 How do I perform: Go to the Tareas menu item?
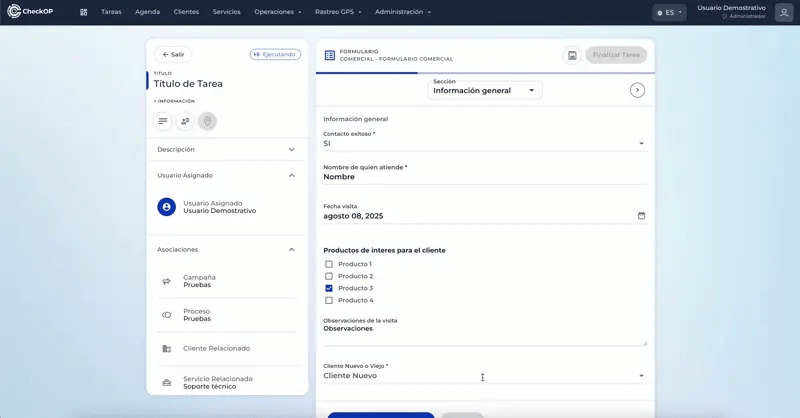(111, 12)
